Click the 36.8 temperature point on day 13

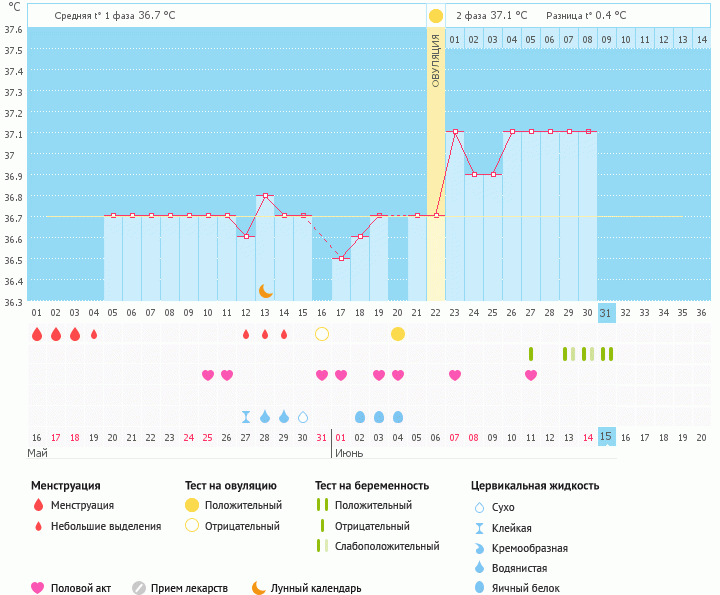(x=265, y=196)
